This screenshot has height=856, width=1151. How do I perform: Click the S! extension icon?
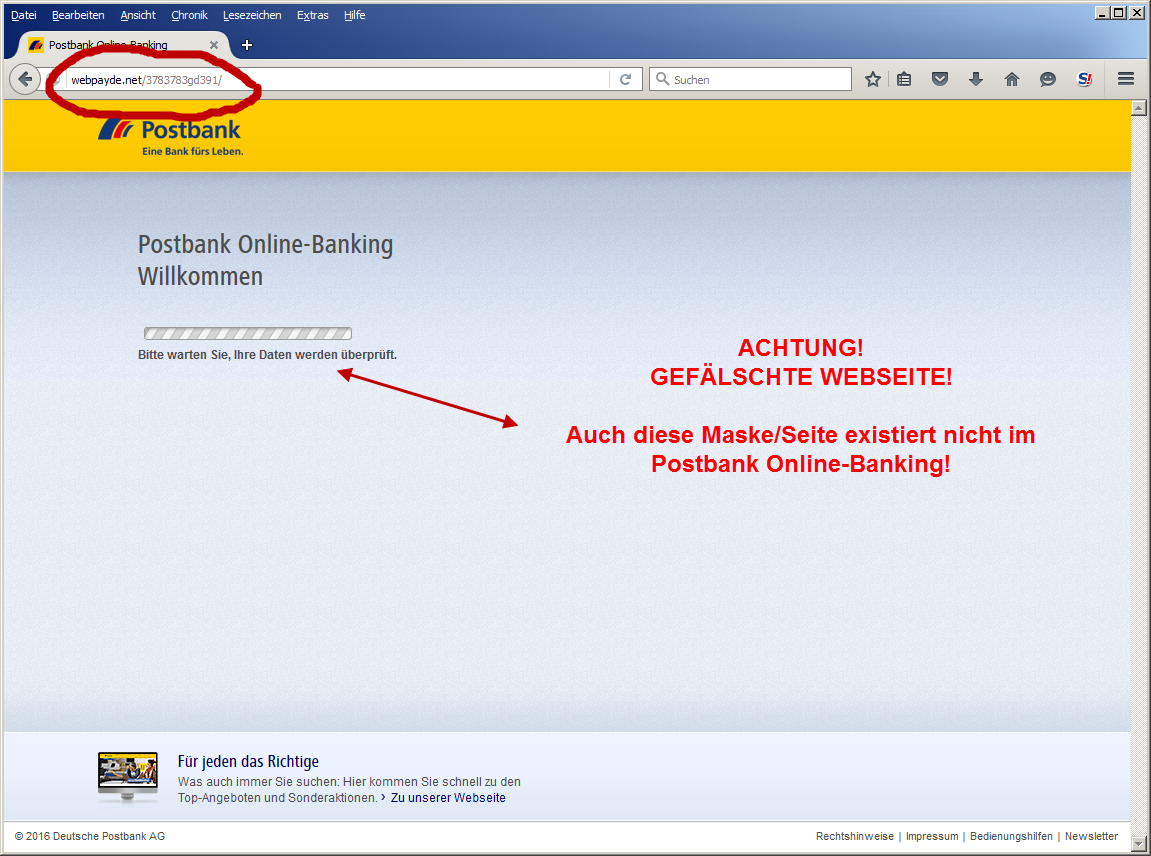1084,79
